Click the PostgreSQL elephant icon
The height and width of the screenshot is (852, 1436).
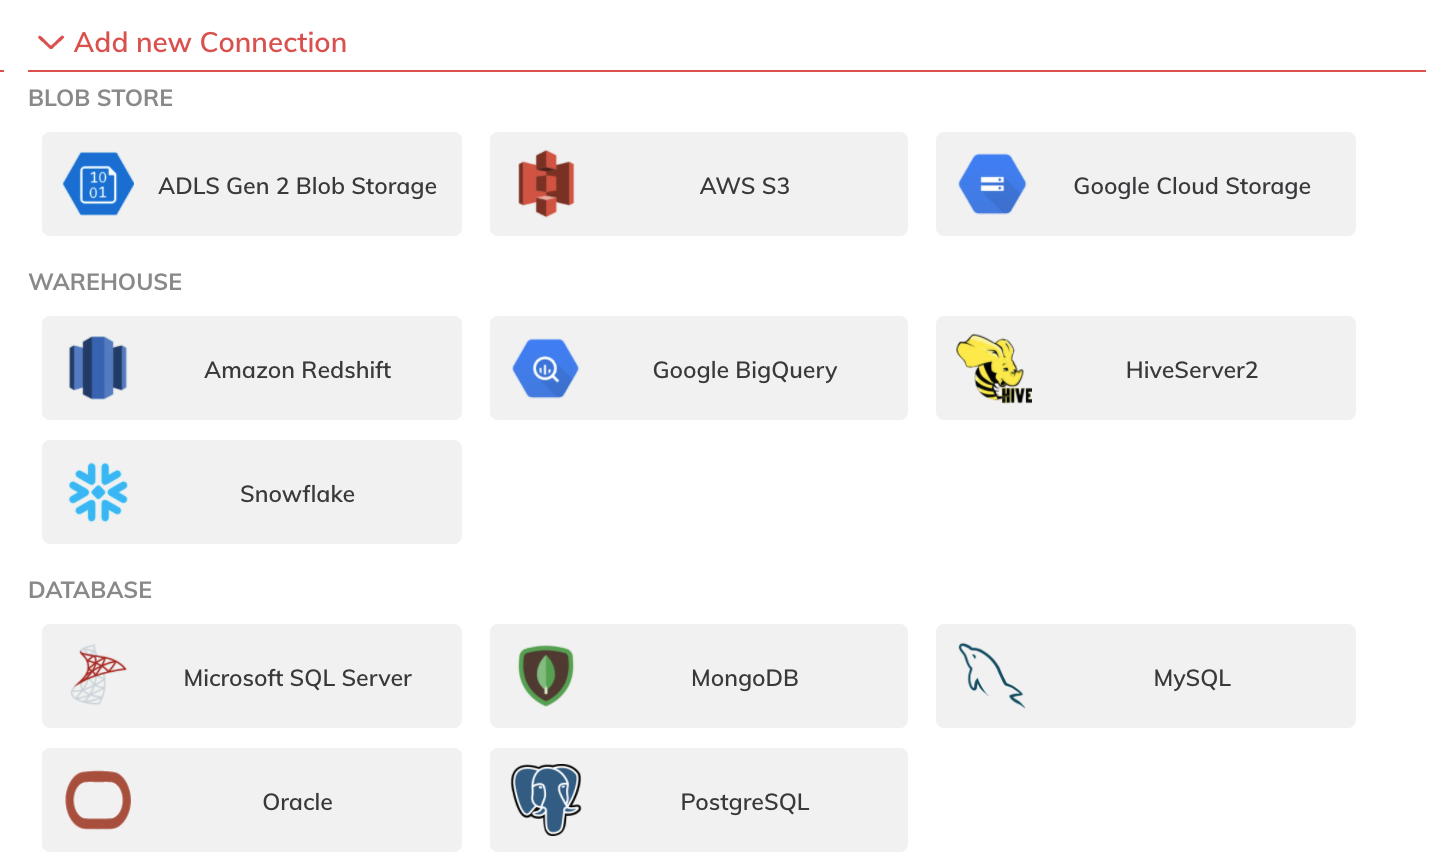(x=546, y=799)
